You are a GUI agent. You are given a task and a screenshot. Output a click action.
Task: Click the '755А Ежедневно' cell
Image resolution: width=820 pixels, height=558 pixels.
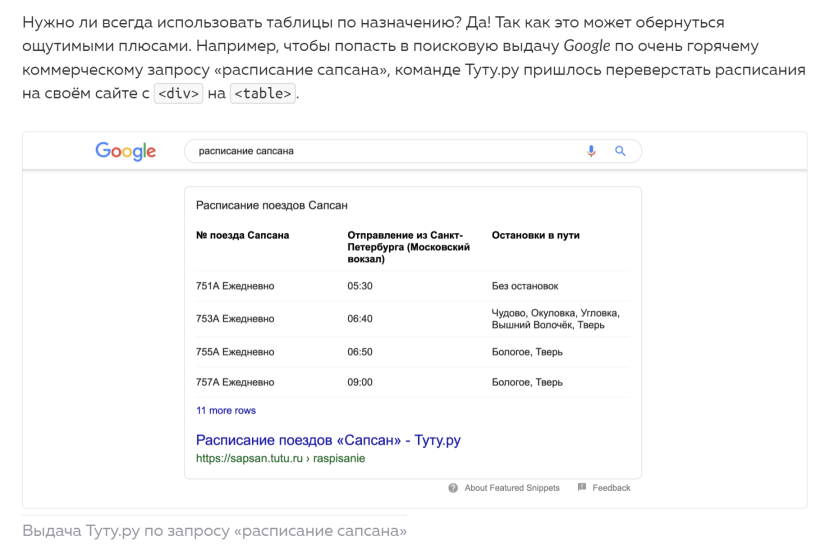click(235, 352)
